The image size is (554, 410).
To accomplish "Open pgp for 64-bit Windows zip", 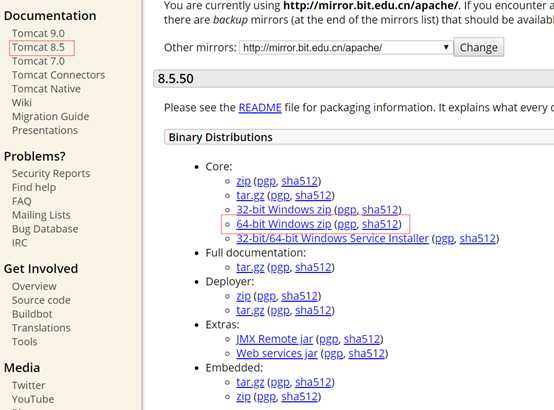I will pos(347,224).
